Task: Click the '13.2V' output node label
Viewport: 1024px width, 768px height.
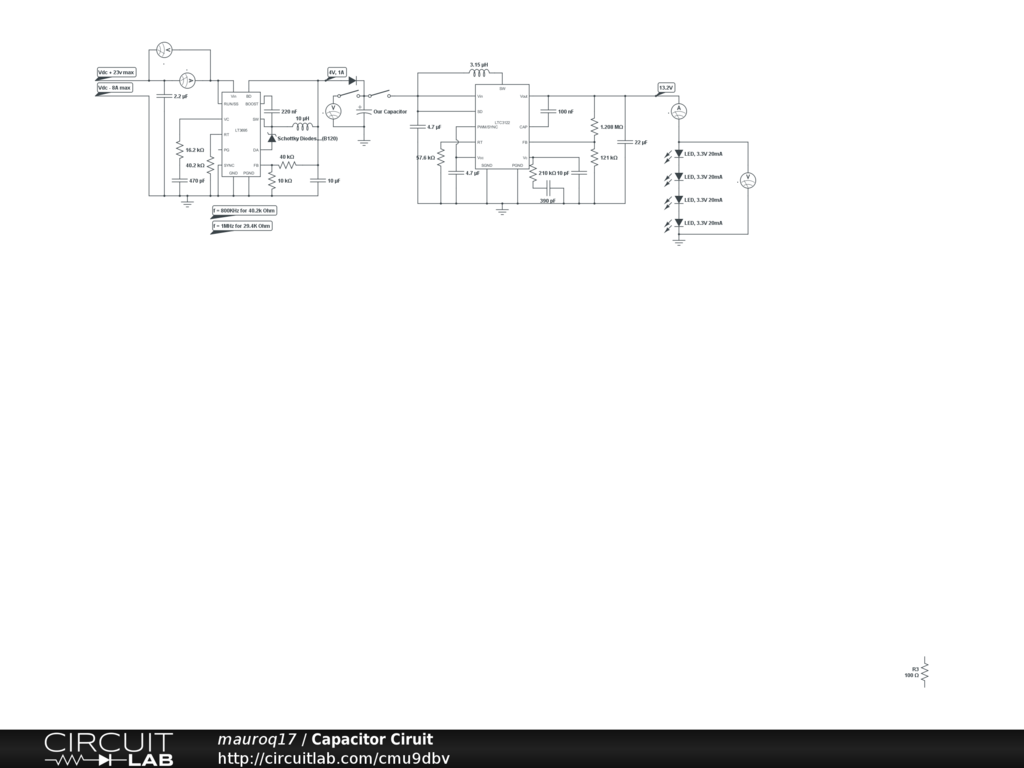Action: pos(666,88)
